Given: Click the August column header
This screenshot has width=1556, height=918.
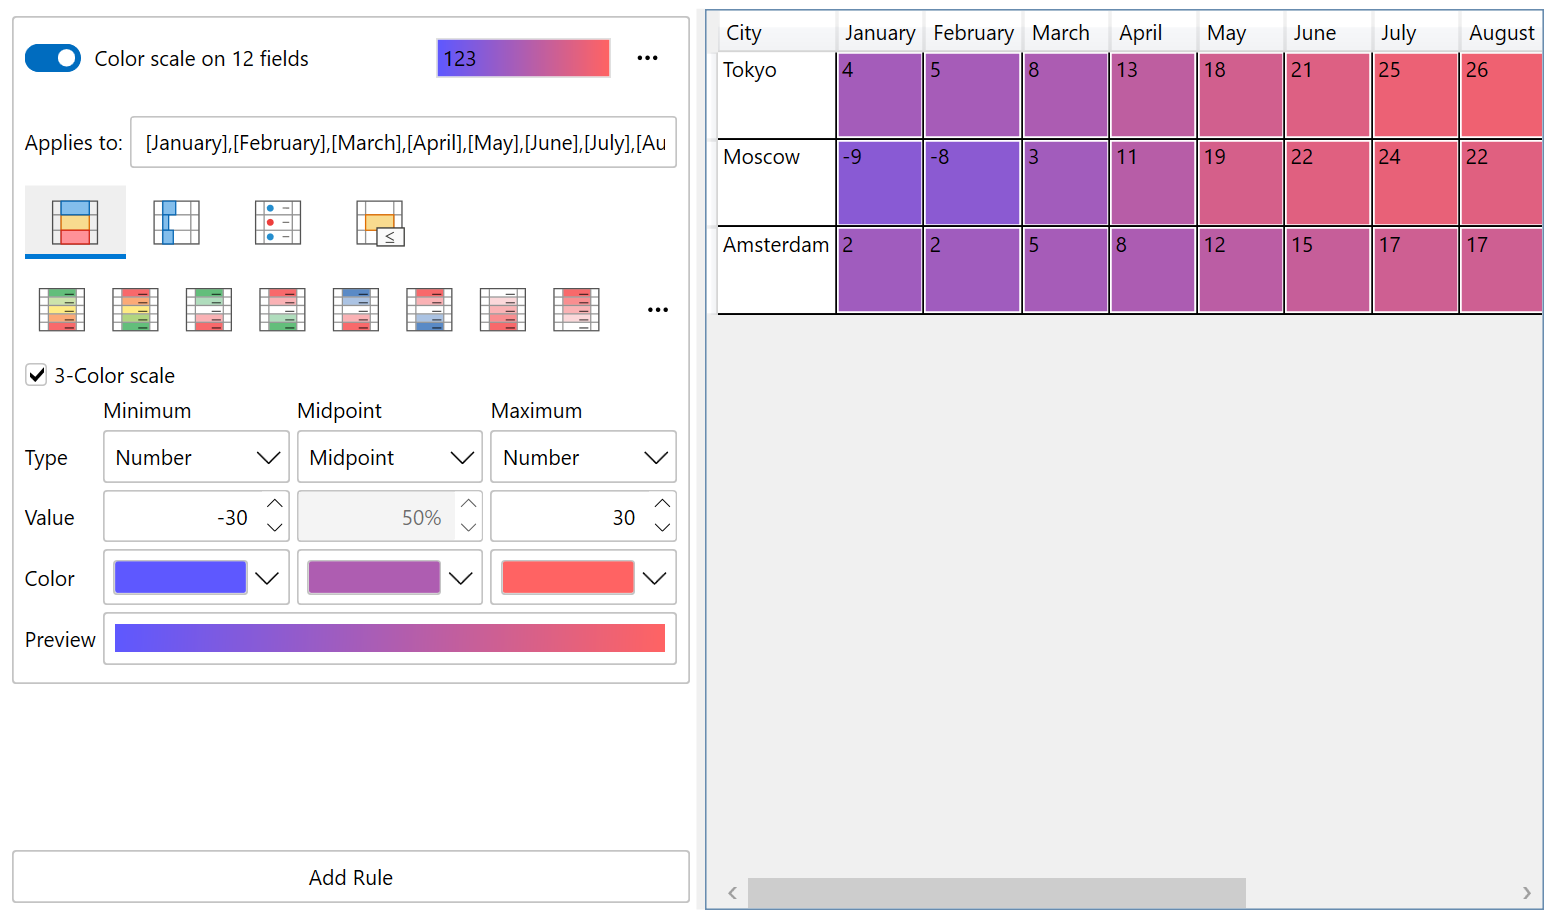Looking at the screenshot, I should click(x=1501, y=33).
